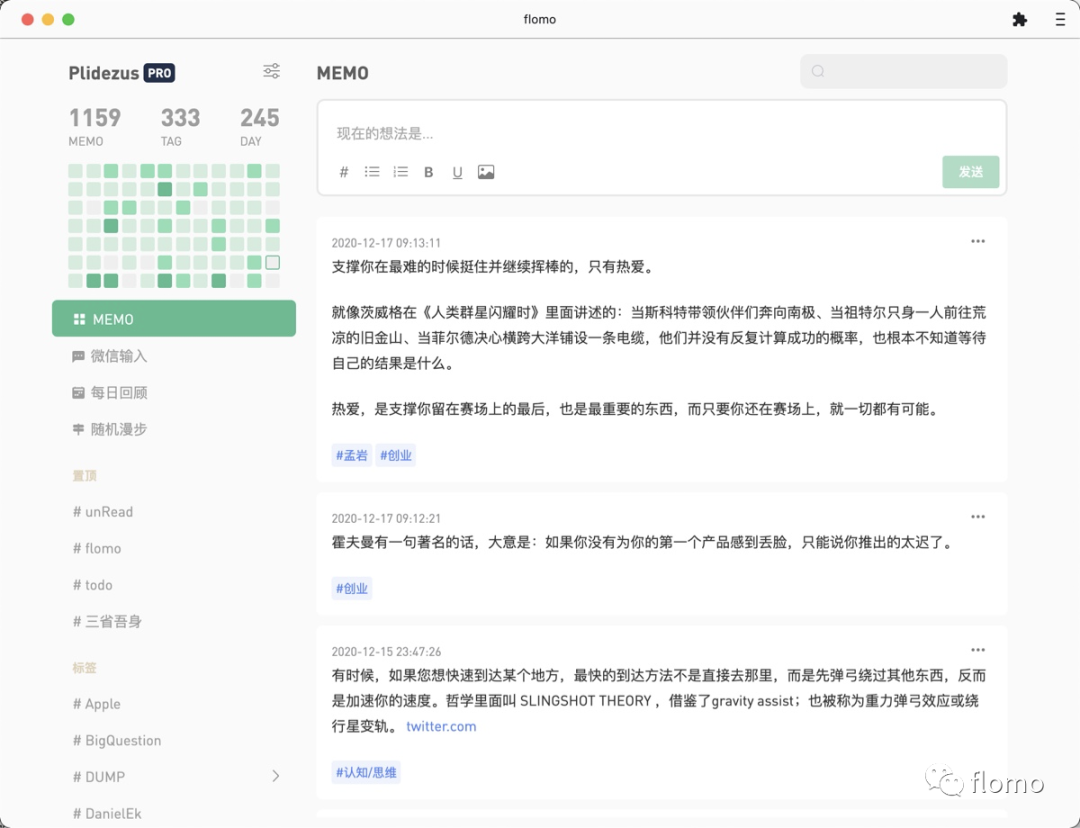Click the 245 DAY count
Image resolution: width=1080 pixels, height=828 pixels.
(260, 126)
